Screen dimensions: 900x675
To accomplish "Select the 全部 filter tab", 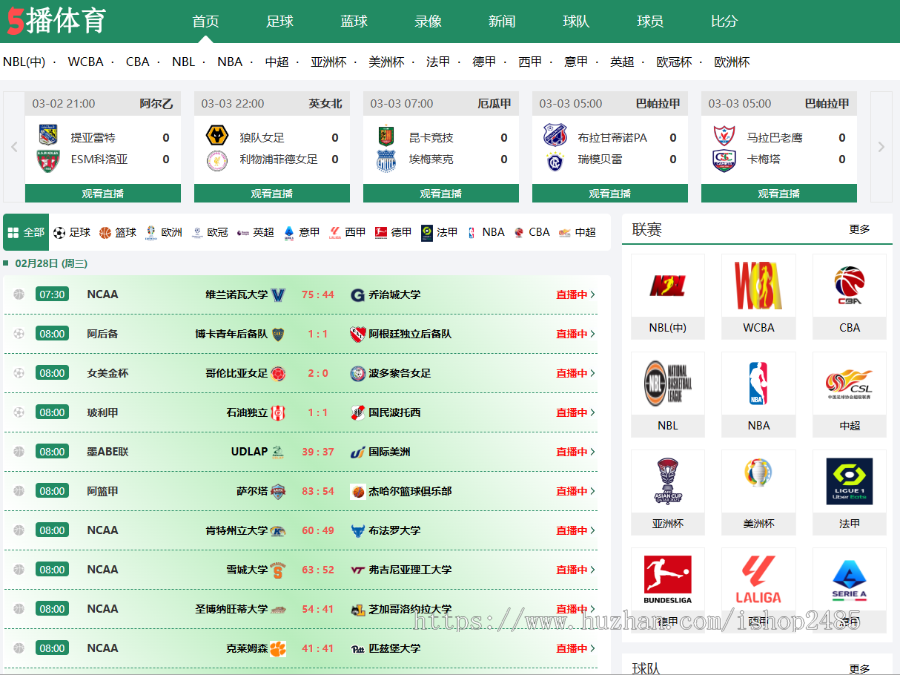I will point(26,232).
